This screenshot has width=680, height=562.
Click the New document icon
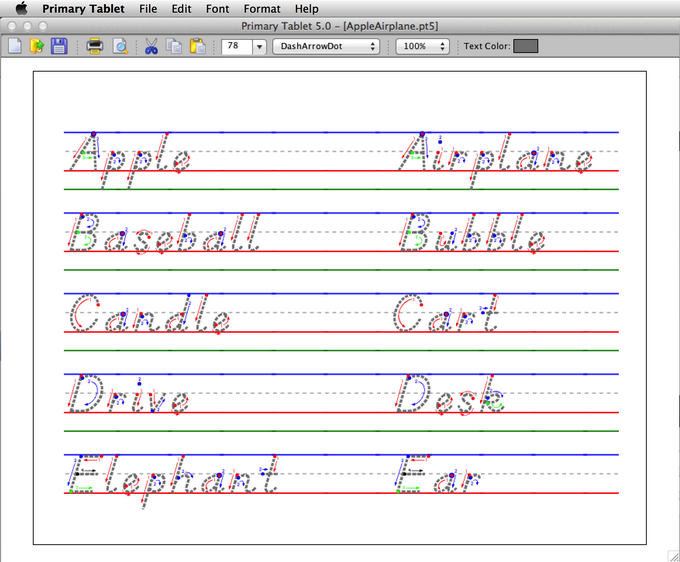pyautogui.click(x=15, y=46)
